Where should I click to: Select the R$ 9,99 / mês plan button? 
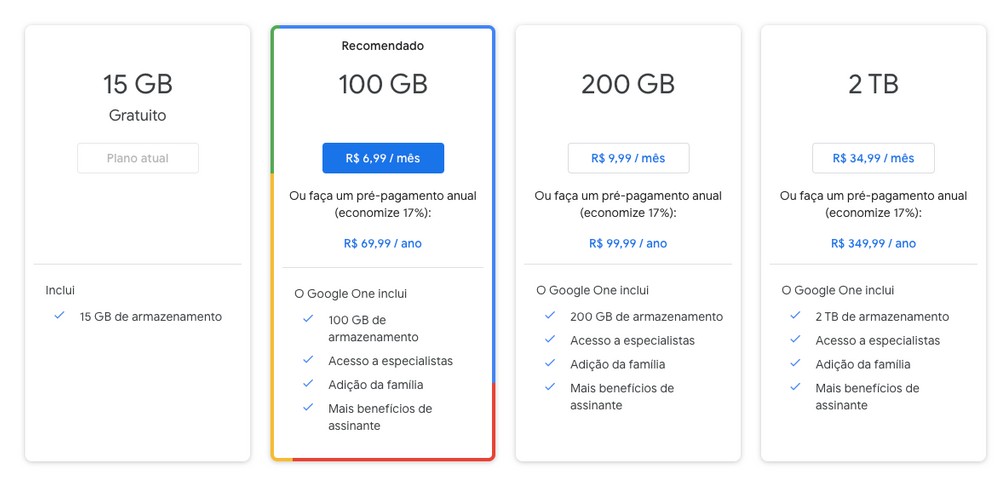click(628, 158)
